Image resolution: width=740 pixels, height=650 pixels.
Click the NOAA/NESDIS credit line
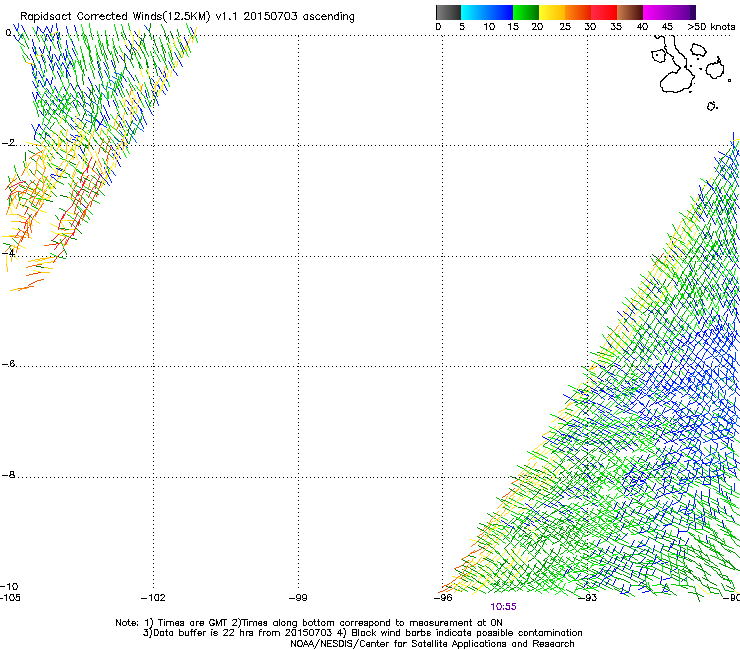tap(432, 644)
